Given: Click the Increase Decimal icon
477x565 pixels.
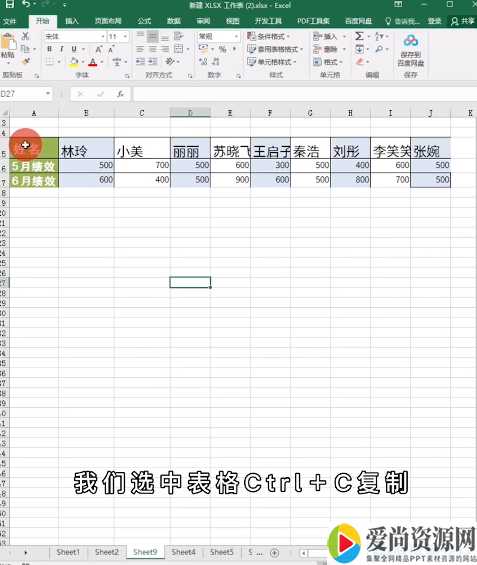Looking at the screenshot, I should tap(203, 62).
